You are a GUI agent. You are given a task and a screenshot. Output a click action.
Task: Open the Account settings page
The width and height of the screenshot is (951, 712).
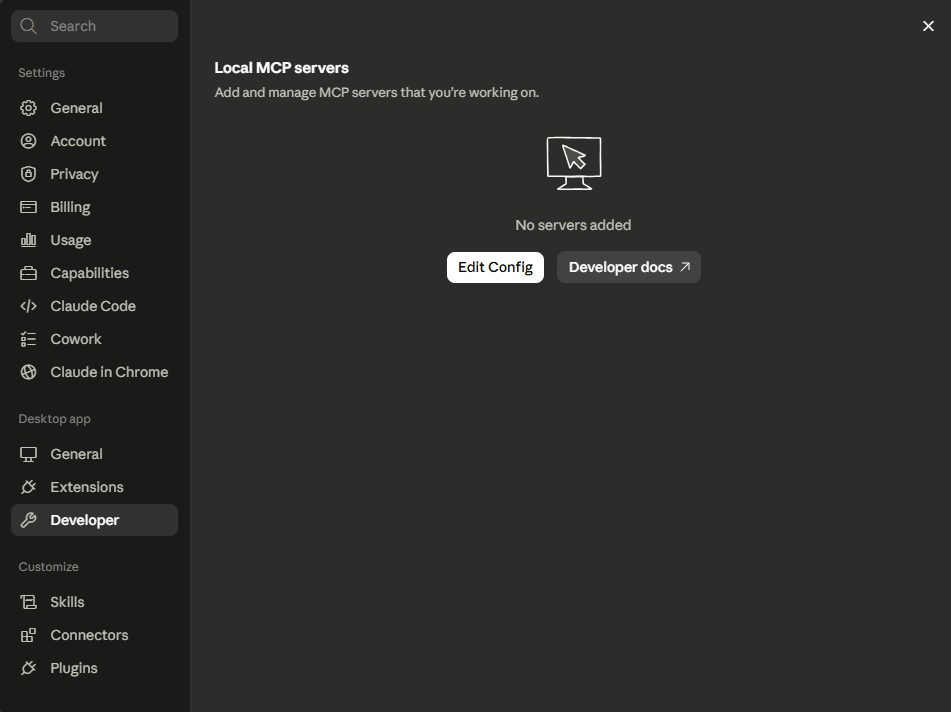pos(94,141)
